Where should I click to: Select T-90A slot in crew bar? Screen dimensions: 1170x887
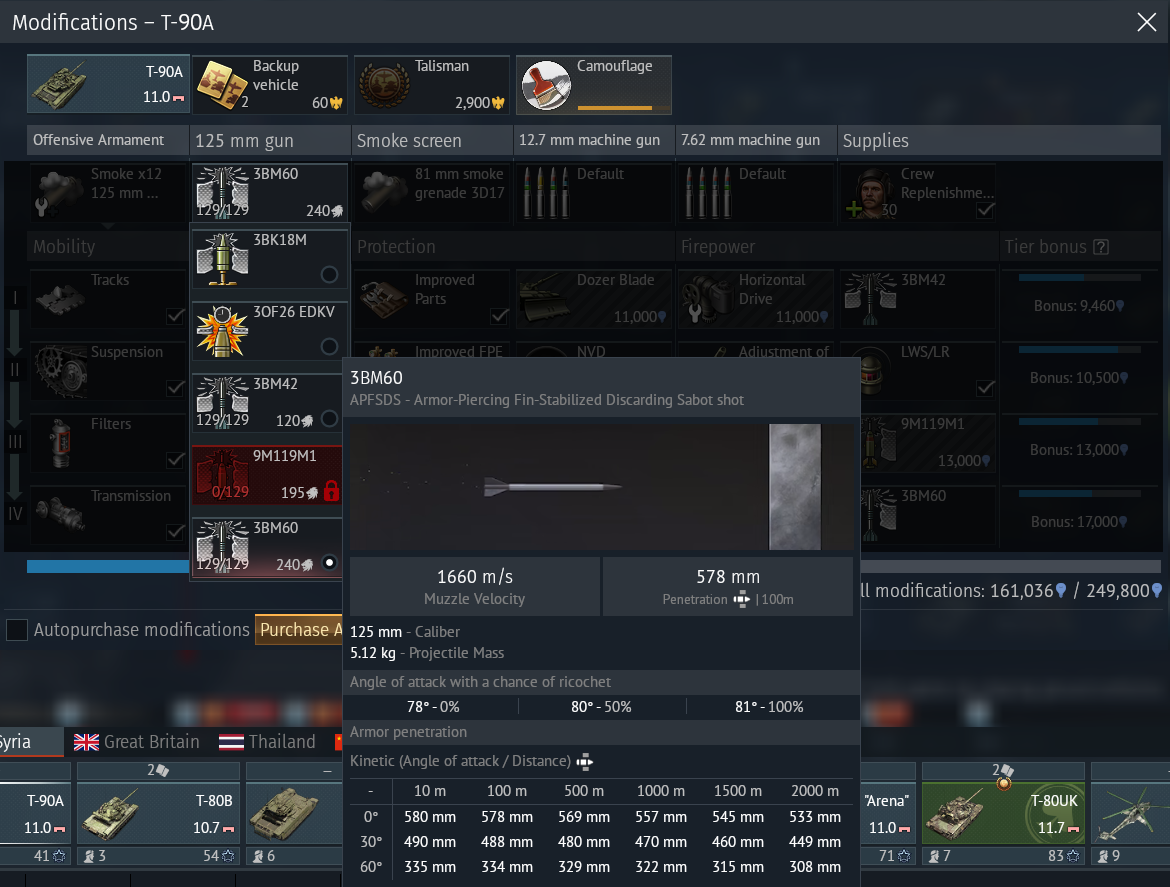(35, 814)
